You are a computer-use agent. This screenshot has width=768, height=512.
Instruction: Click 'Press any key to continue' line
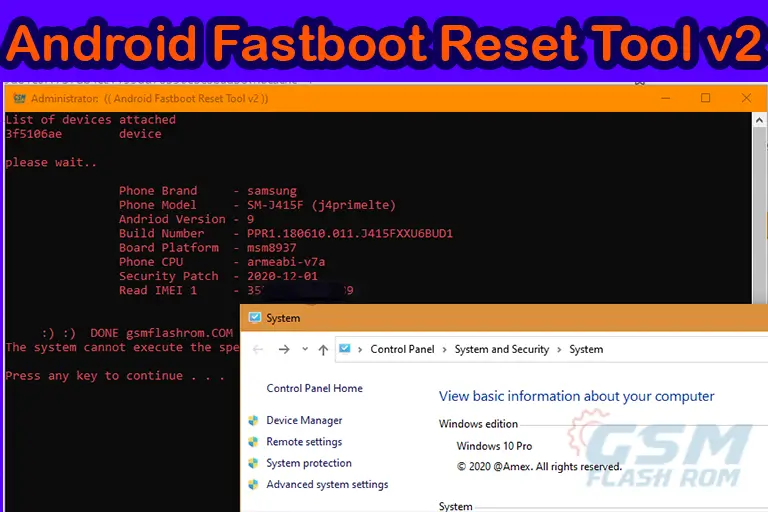point(115,376)
